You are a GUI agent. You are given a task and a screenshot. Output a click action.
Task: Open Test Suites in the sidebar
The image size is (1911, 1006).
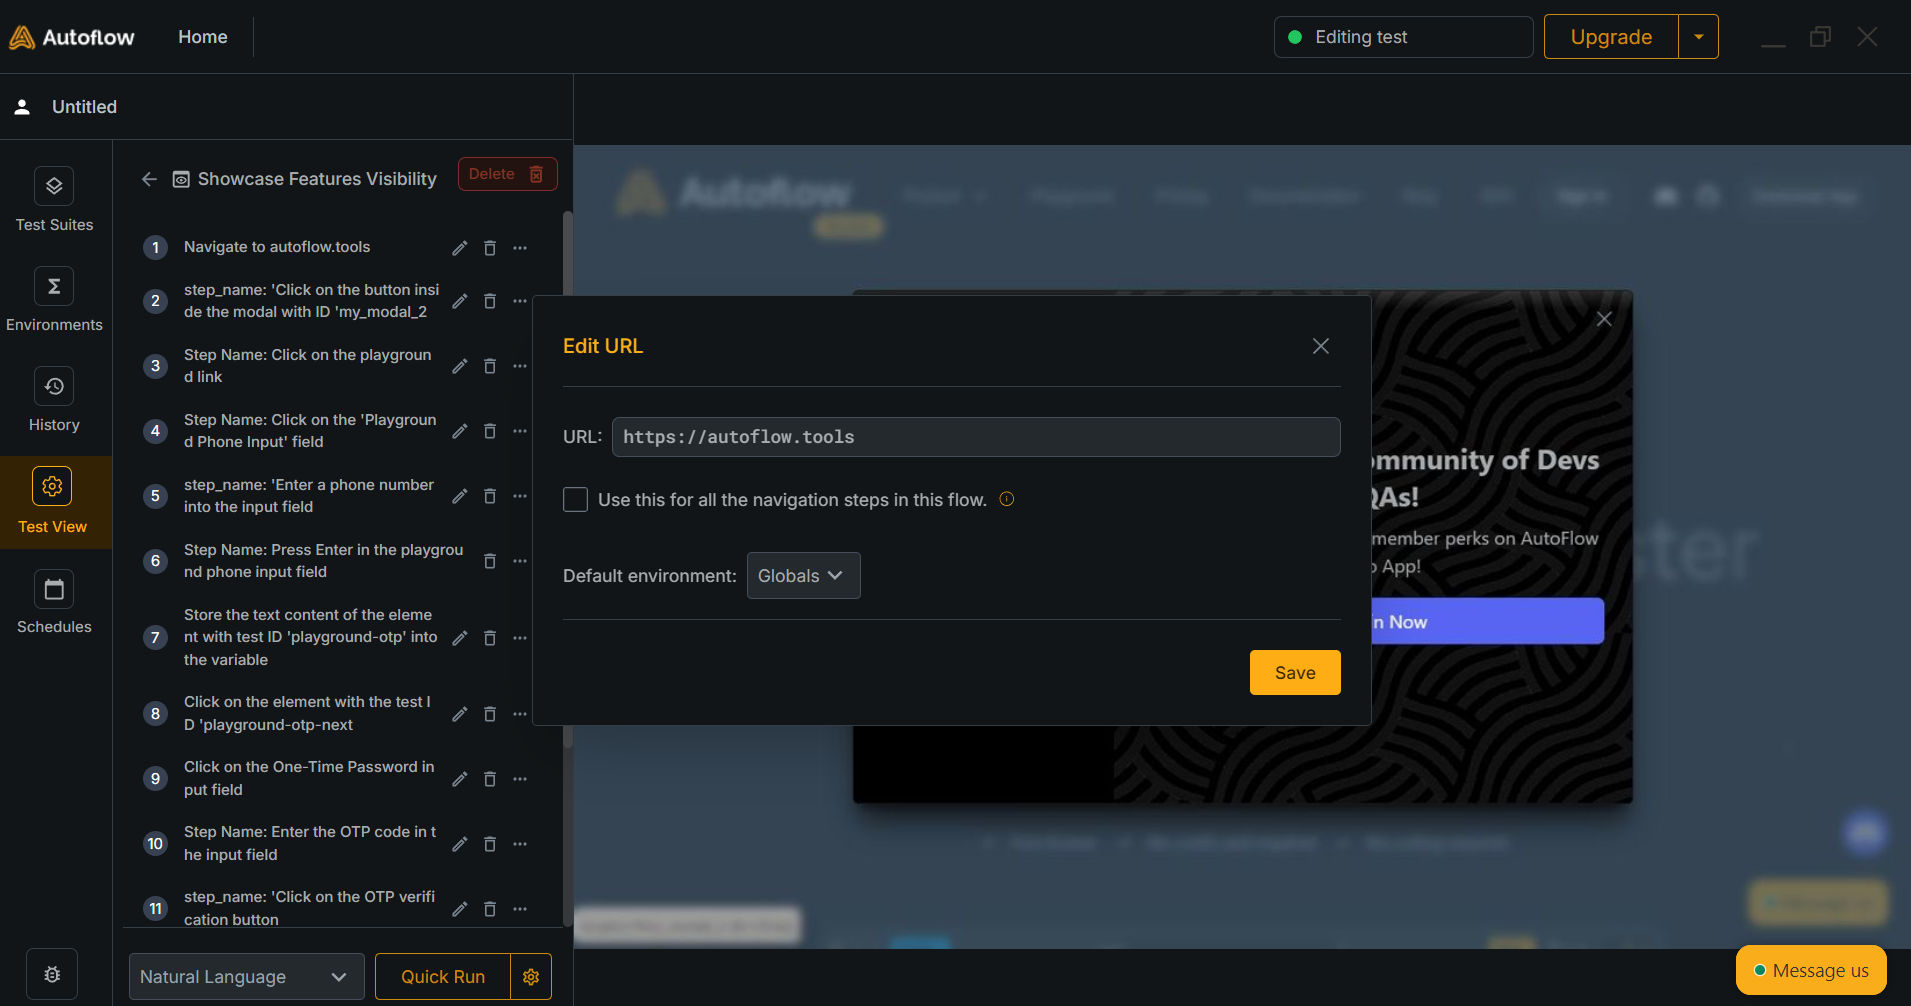[54, 200]
